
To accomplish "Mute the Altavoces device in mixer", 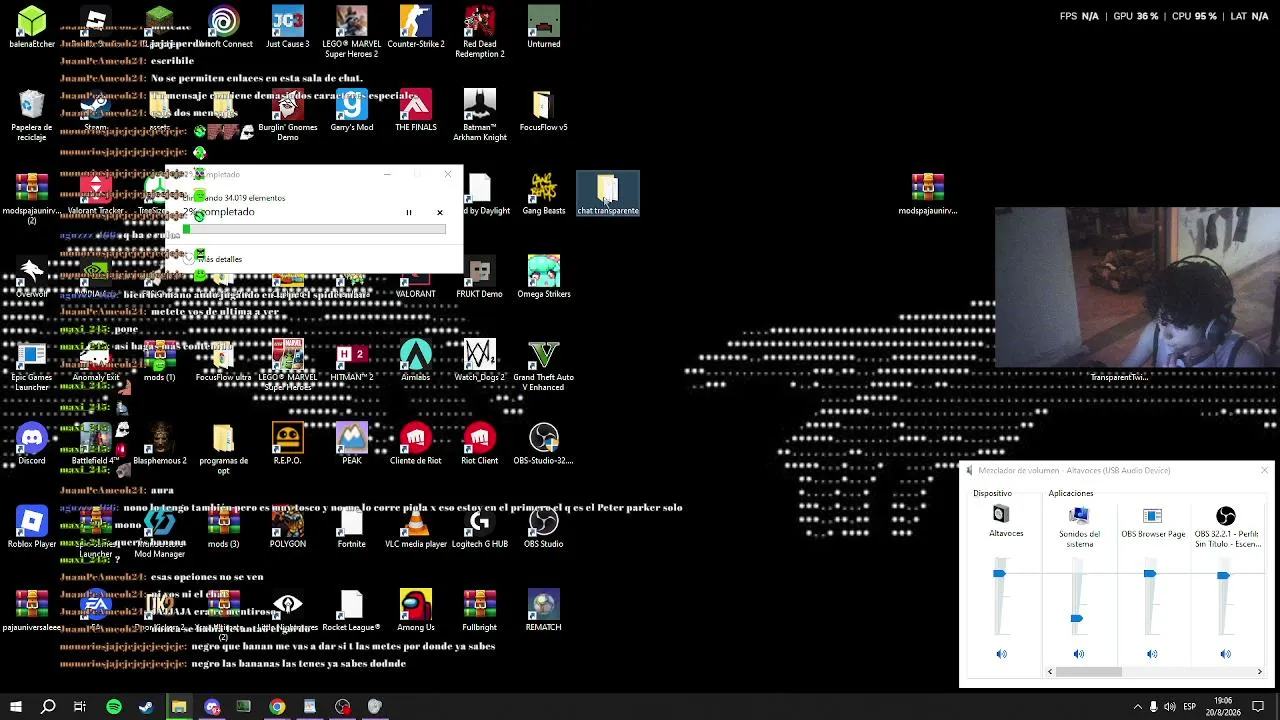I will 1002,654.
